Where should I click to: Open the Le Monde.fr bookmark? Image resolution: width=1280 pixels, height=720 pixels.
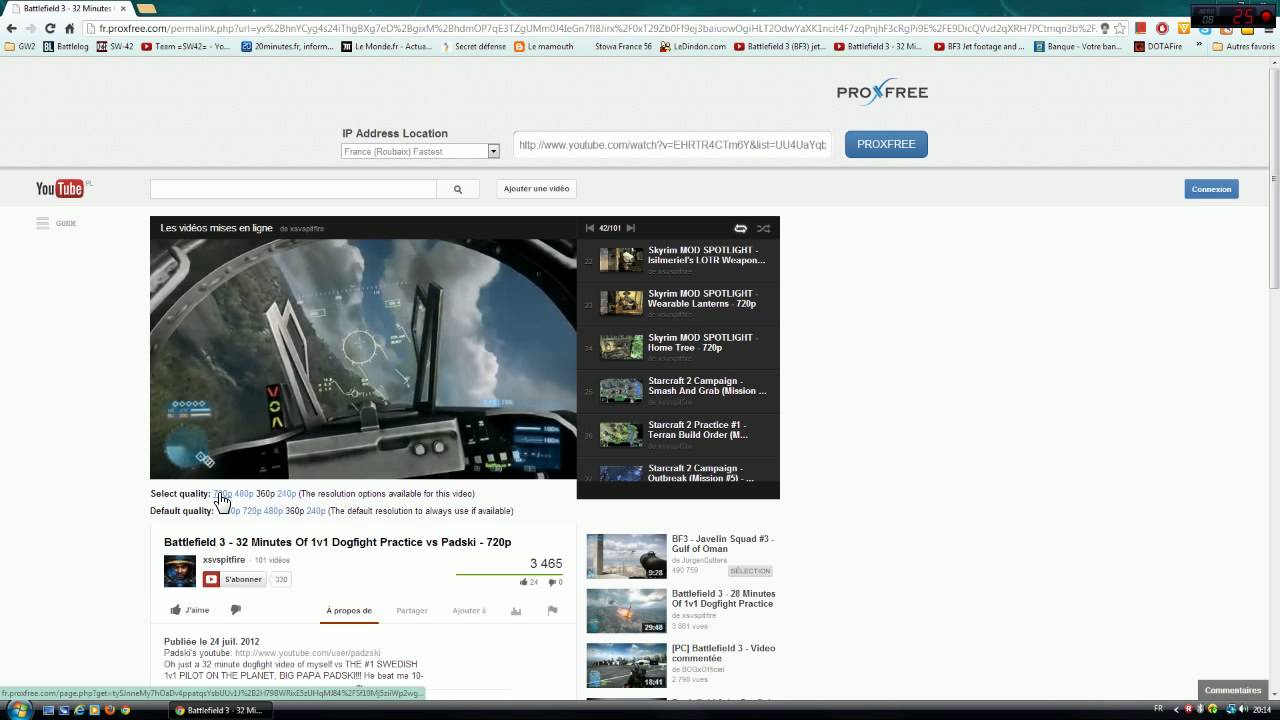(x=387, y=46)
